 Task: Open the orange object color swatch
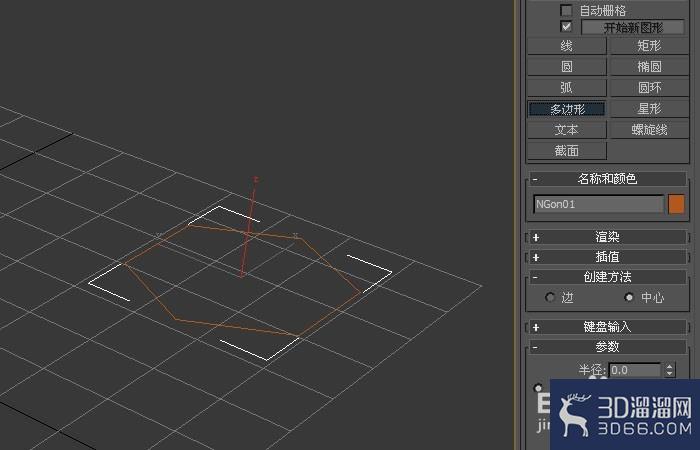click(676, 204)
